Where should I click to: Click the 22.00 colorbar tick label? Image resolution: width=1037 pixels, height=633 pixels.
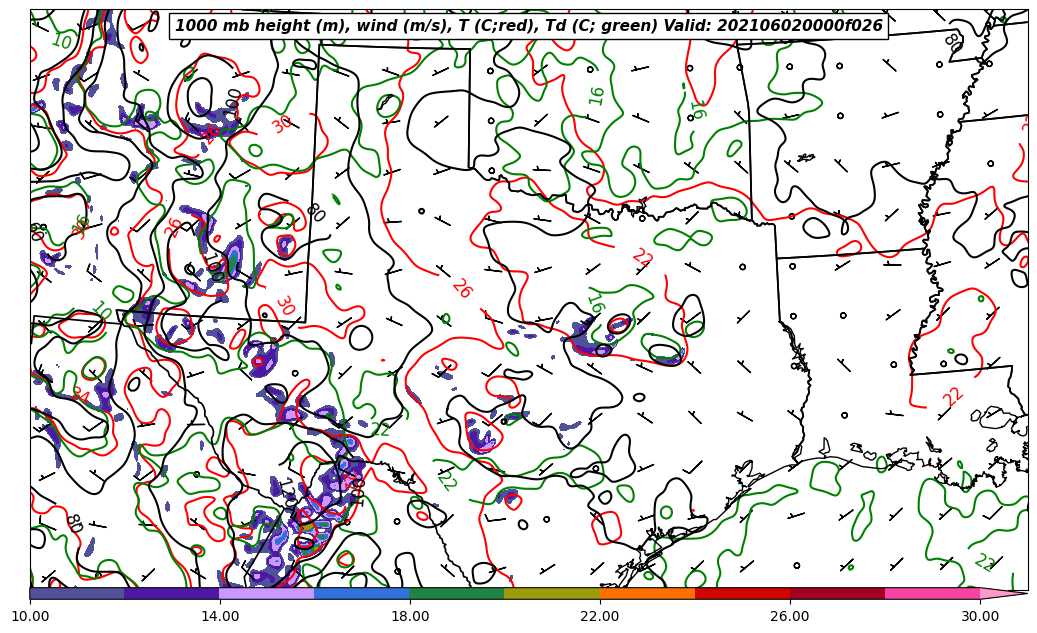click(600, 616)
